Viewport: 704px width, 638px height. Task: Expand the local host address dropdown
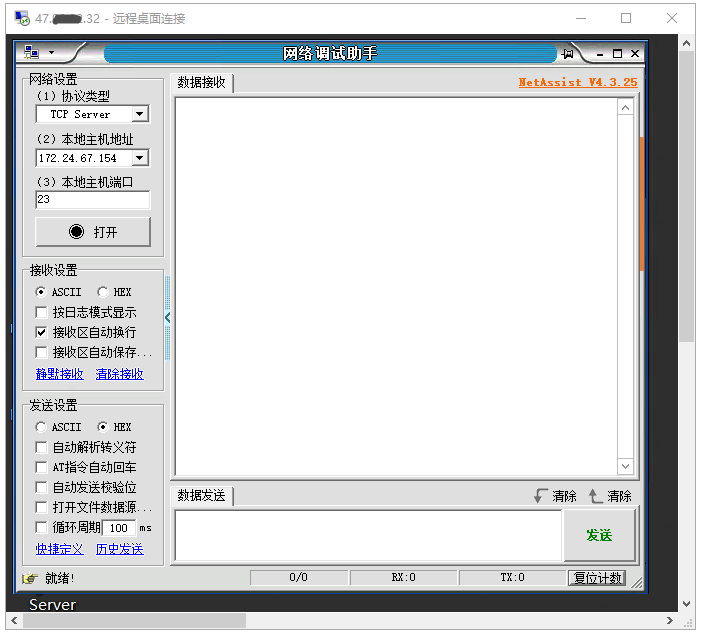140,158
